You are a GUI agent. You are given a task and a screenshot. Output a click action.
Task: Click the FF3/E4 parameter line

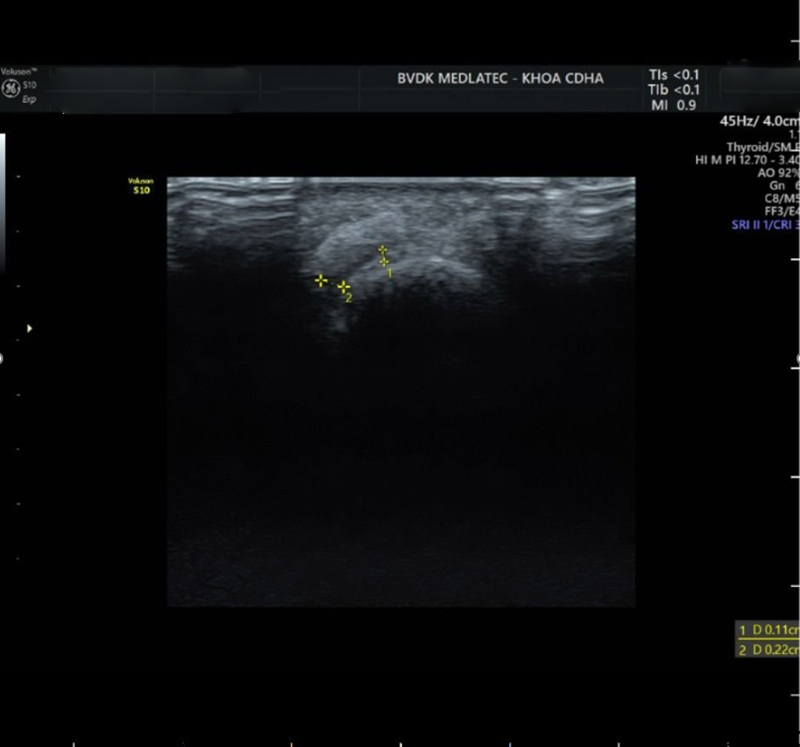pyautogui.click(x=778, y=212)
